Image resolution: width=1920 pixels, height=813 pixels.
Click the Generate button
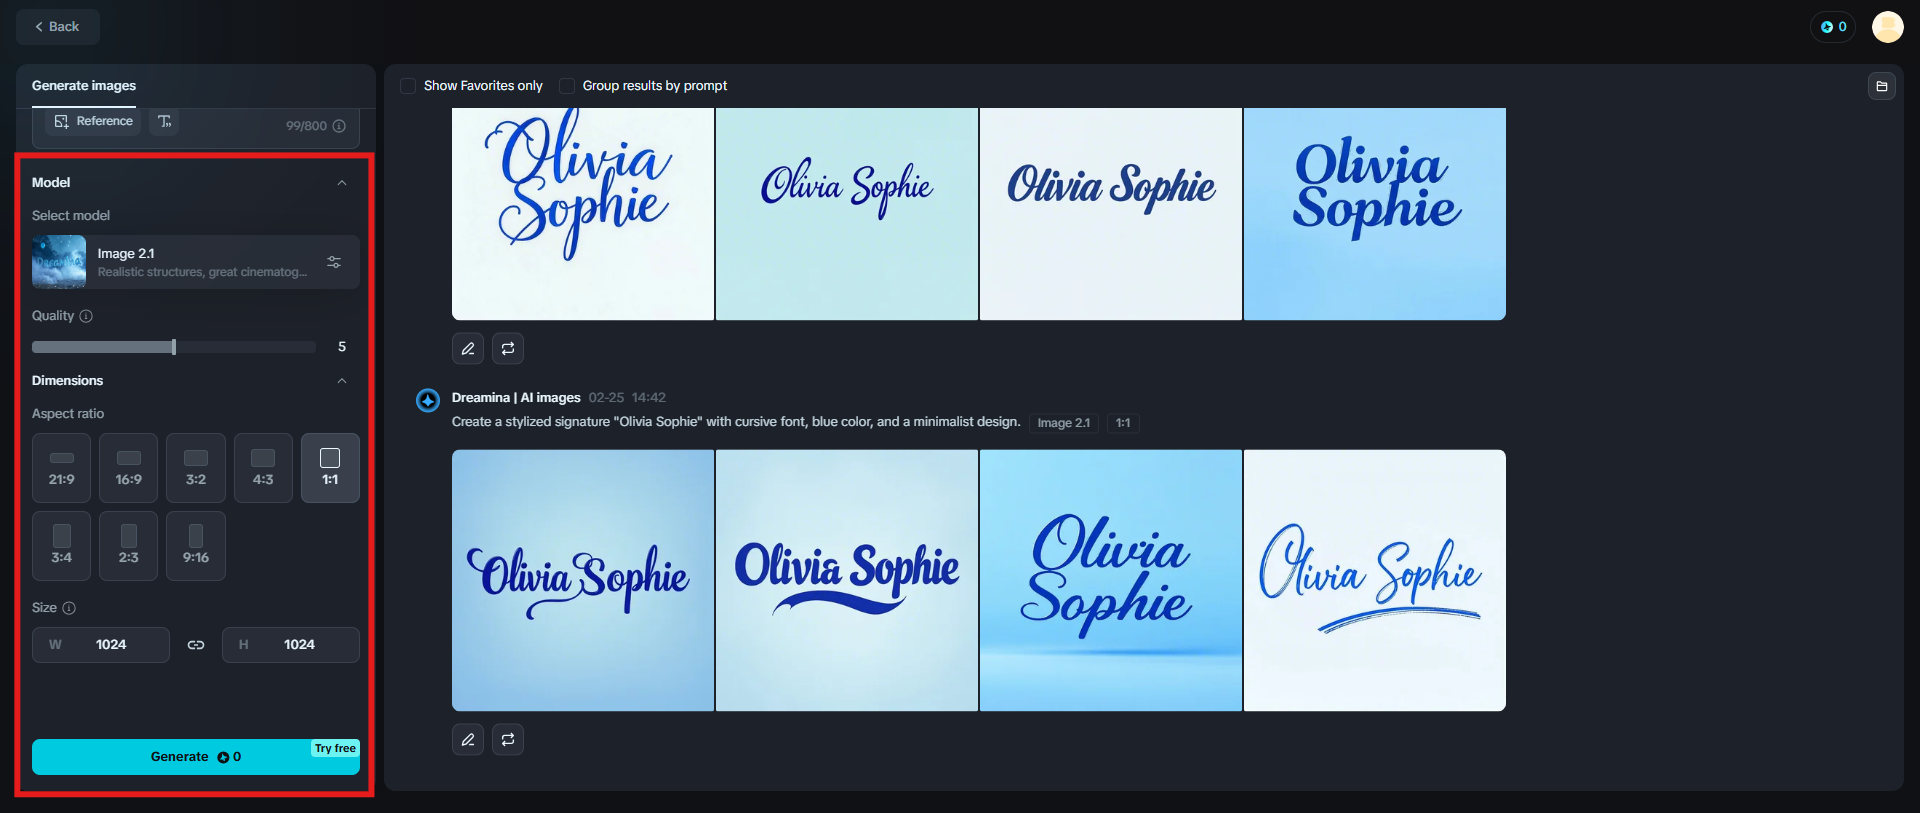coord(196,757)
